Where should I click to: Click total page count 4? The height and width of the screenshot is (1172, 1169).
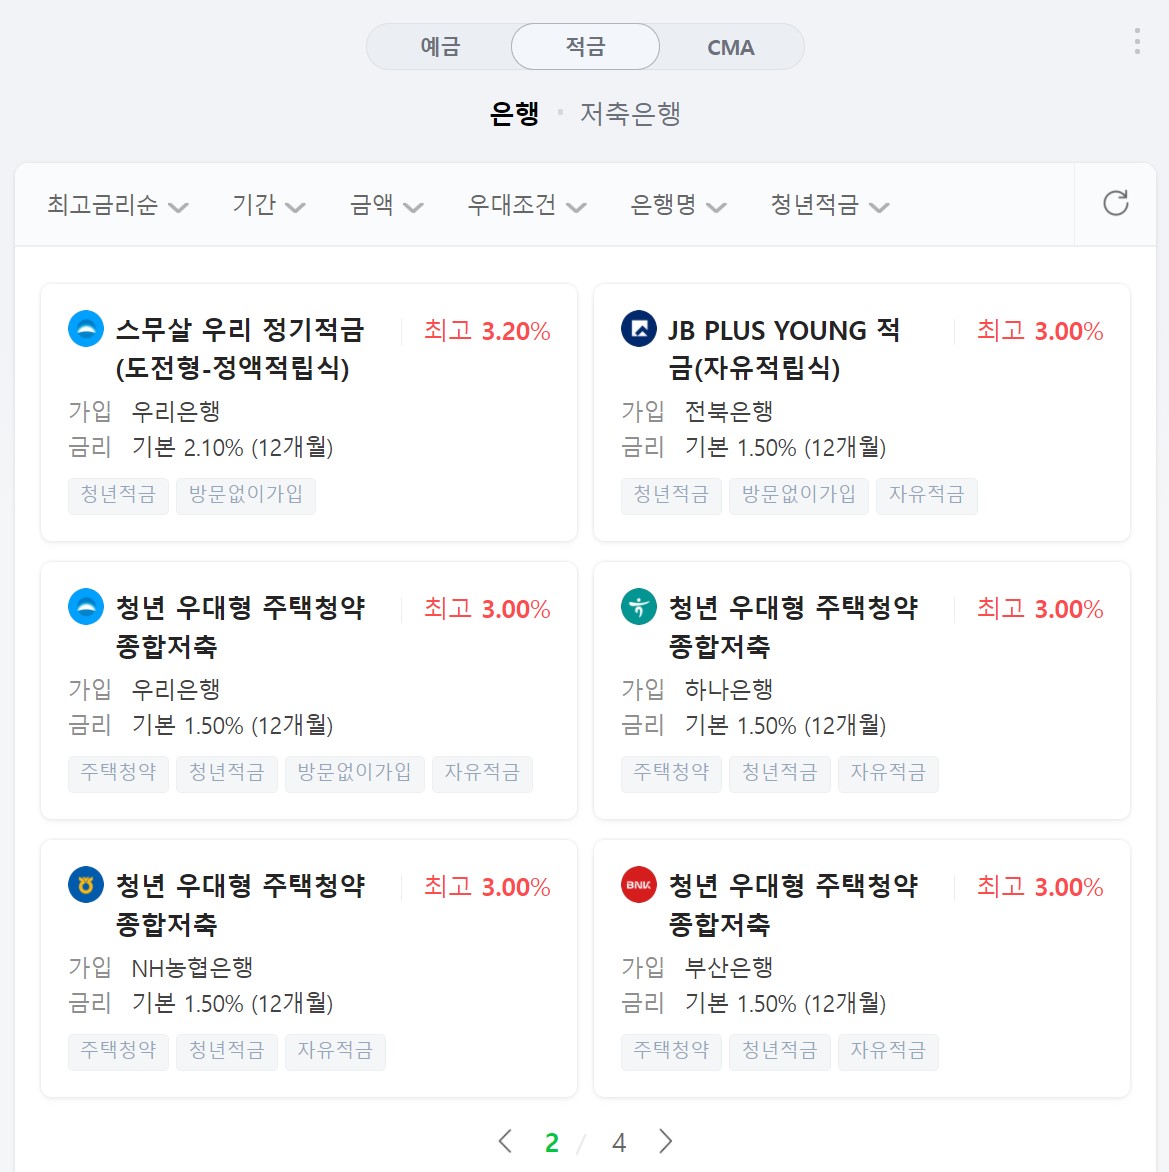point(619,1142)
